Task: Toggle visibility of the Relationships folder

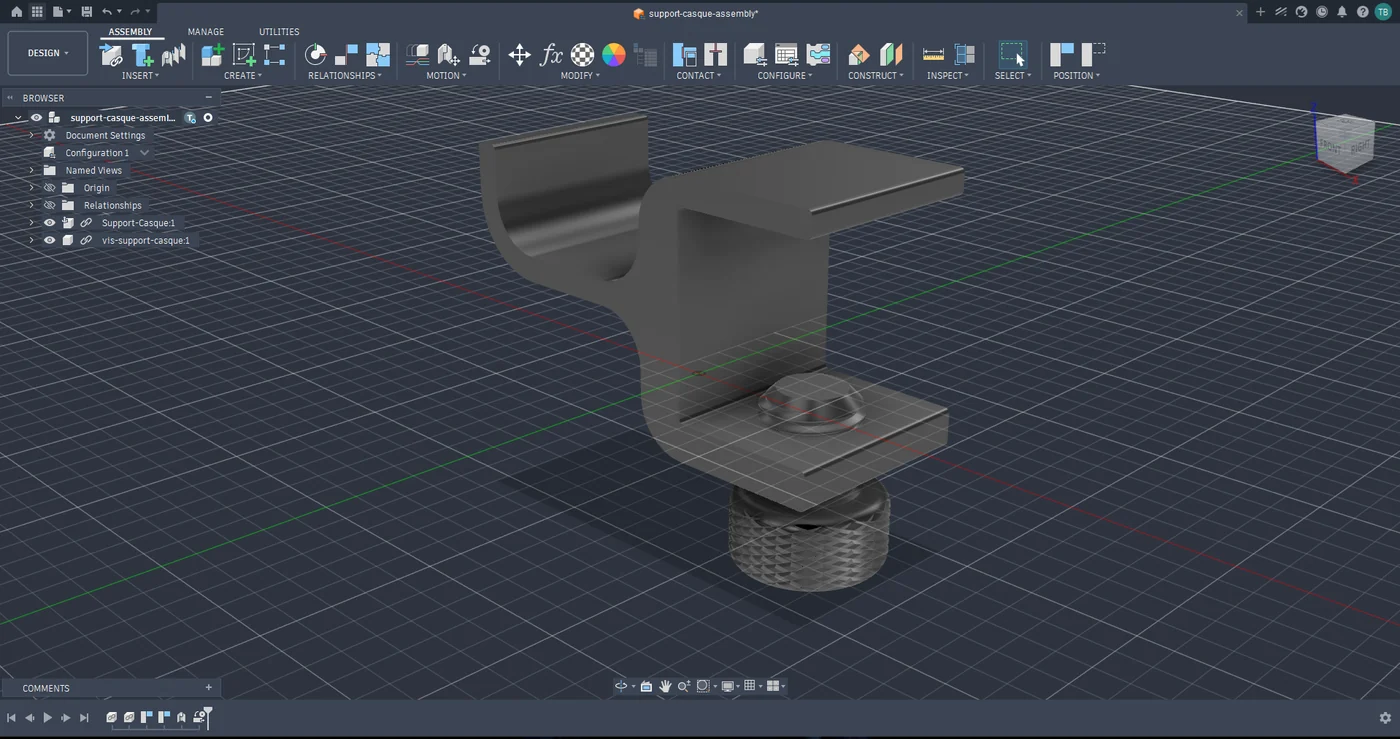Action: [x=49, y=205]
